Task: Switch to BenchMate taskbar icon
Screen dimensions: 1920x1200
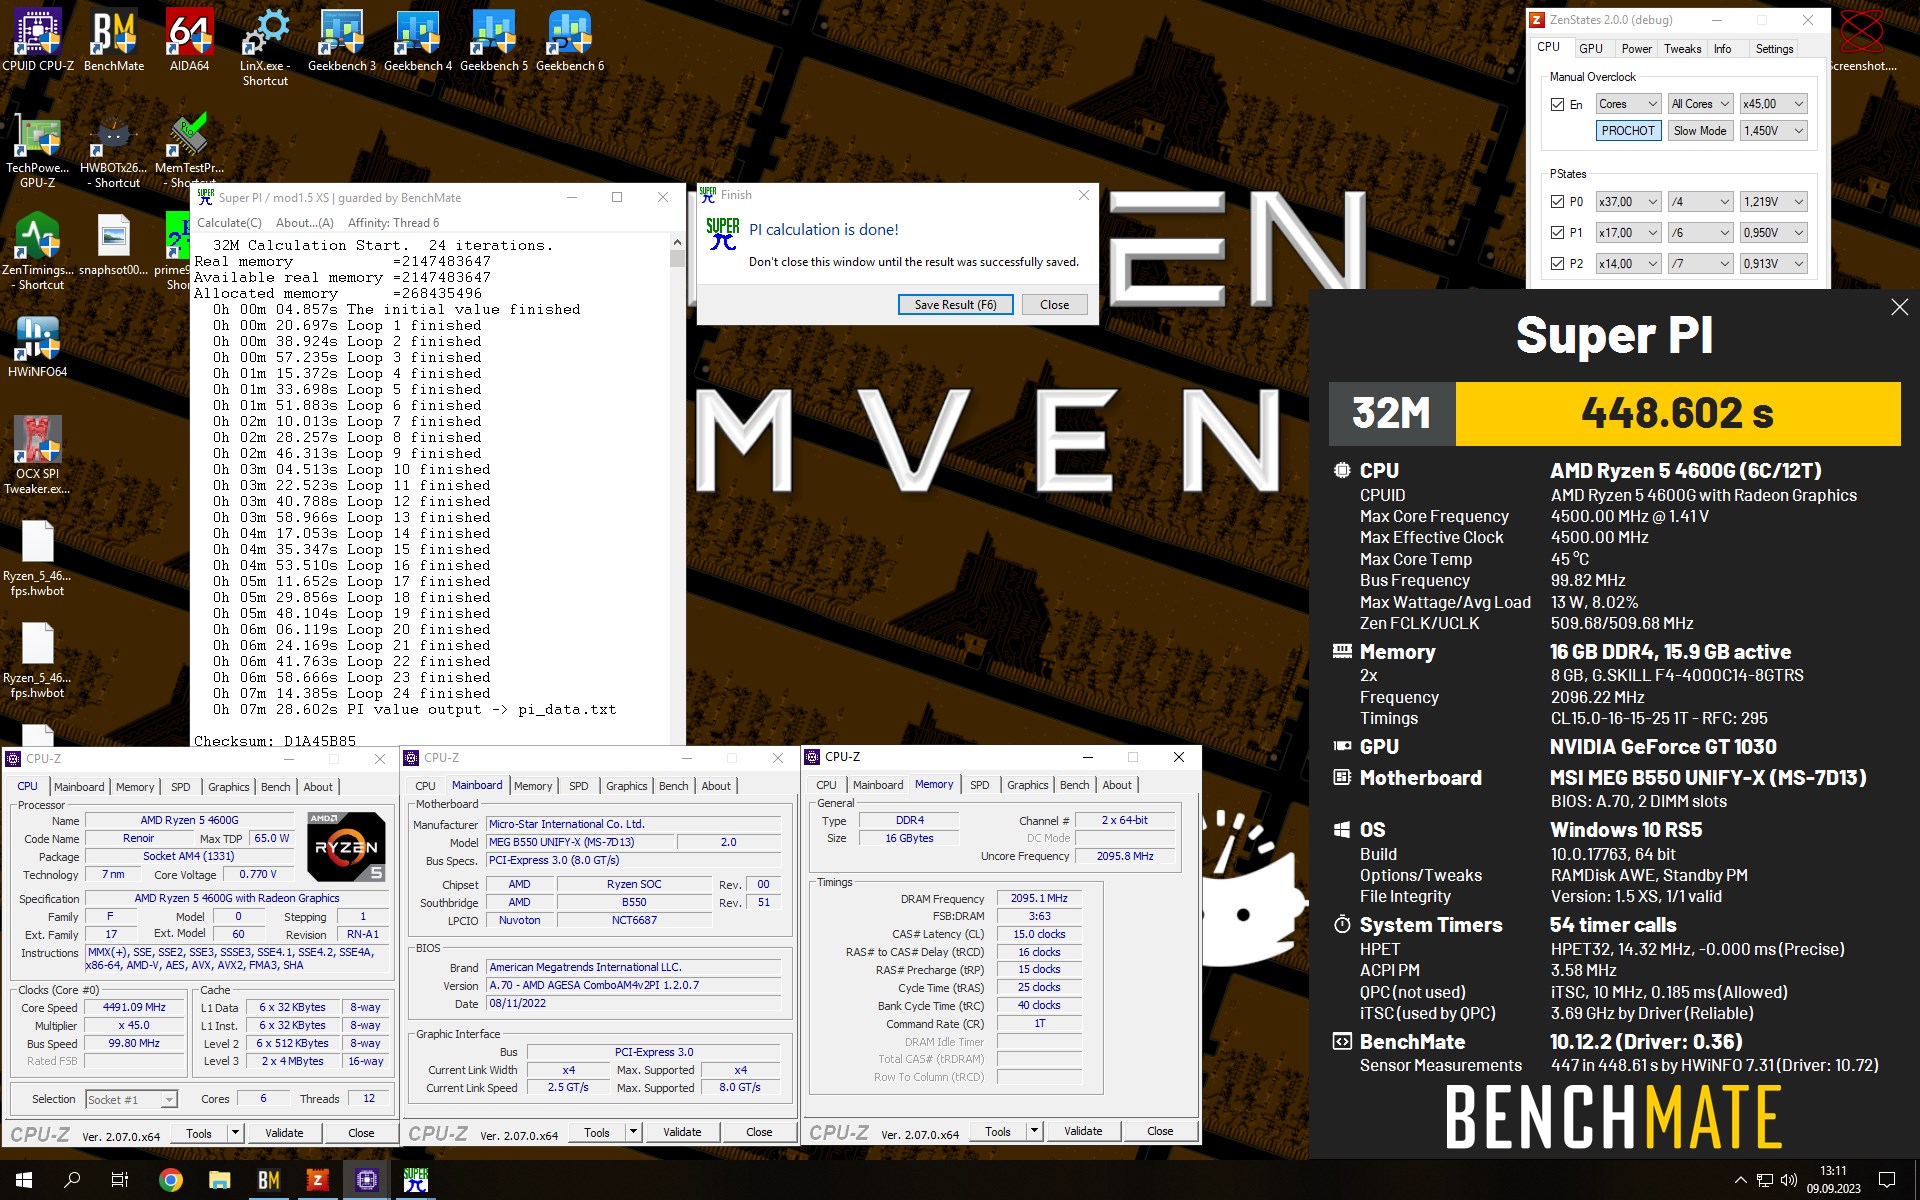Action: [x=269, y=1180]
